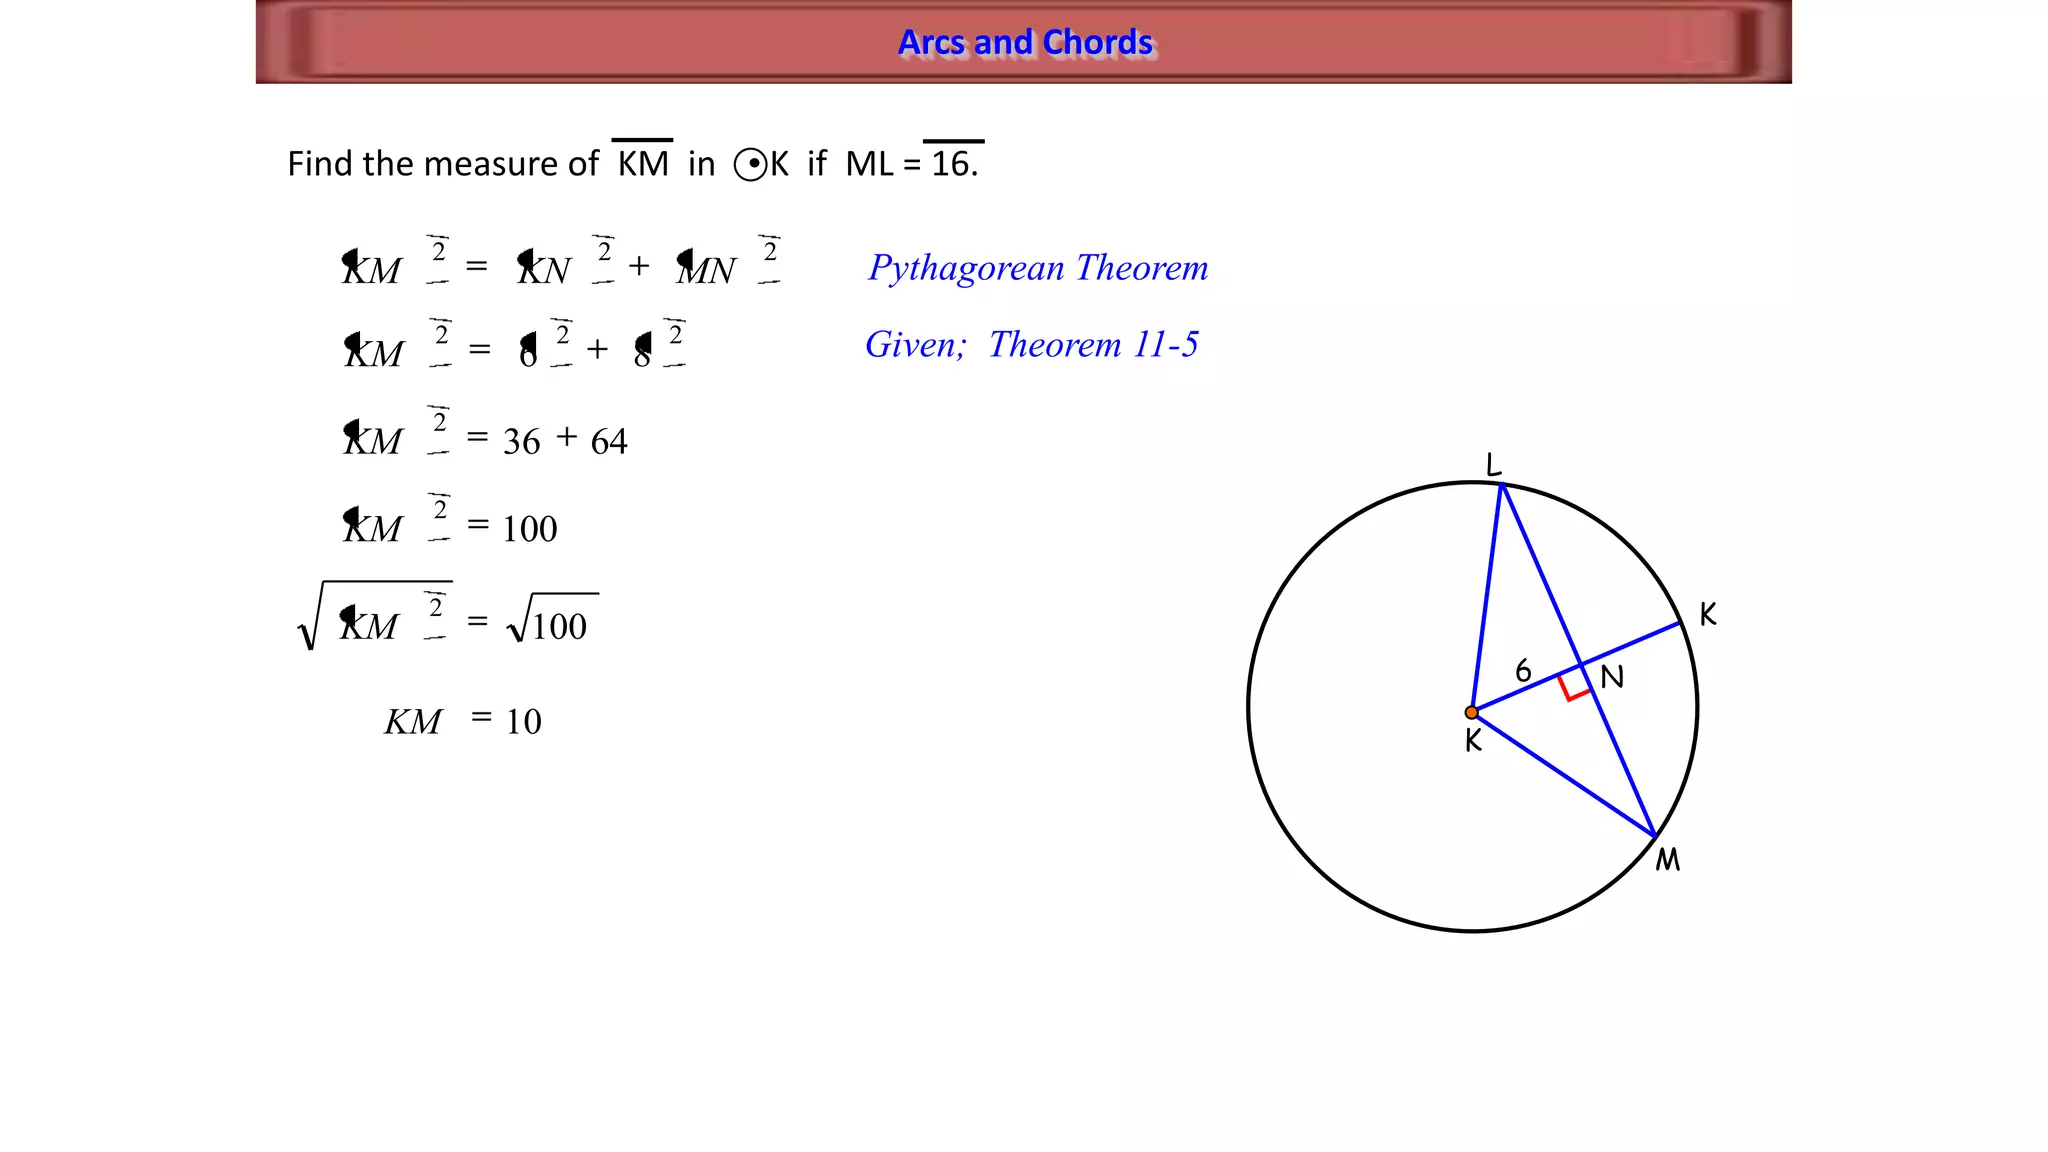Click point label L atop the circle
Image resolution: width=2048 pixels, height=1152 pixels.
pyautogui.click(x=1494, y=465)
